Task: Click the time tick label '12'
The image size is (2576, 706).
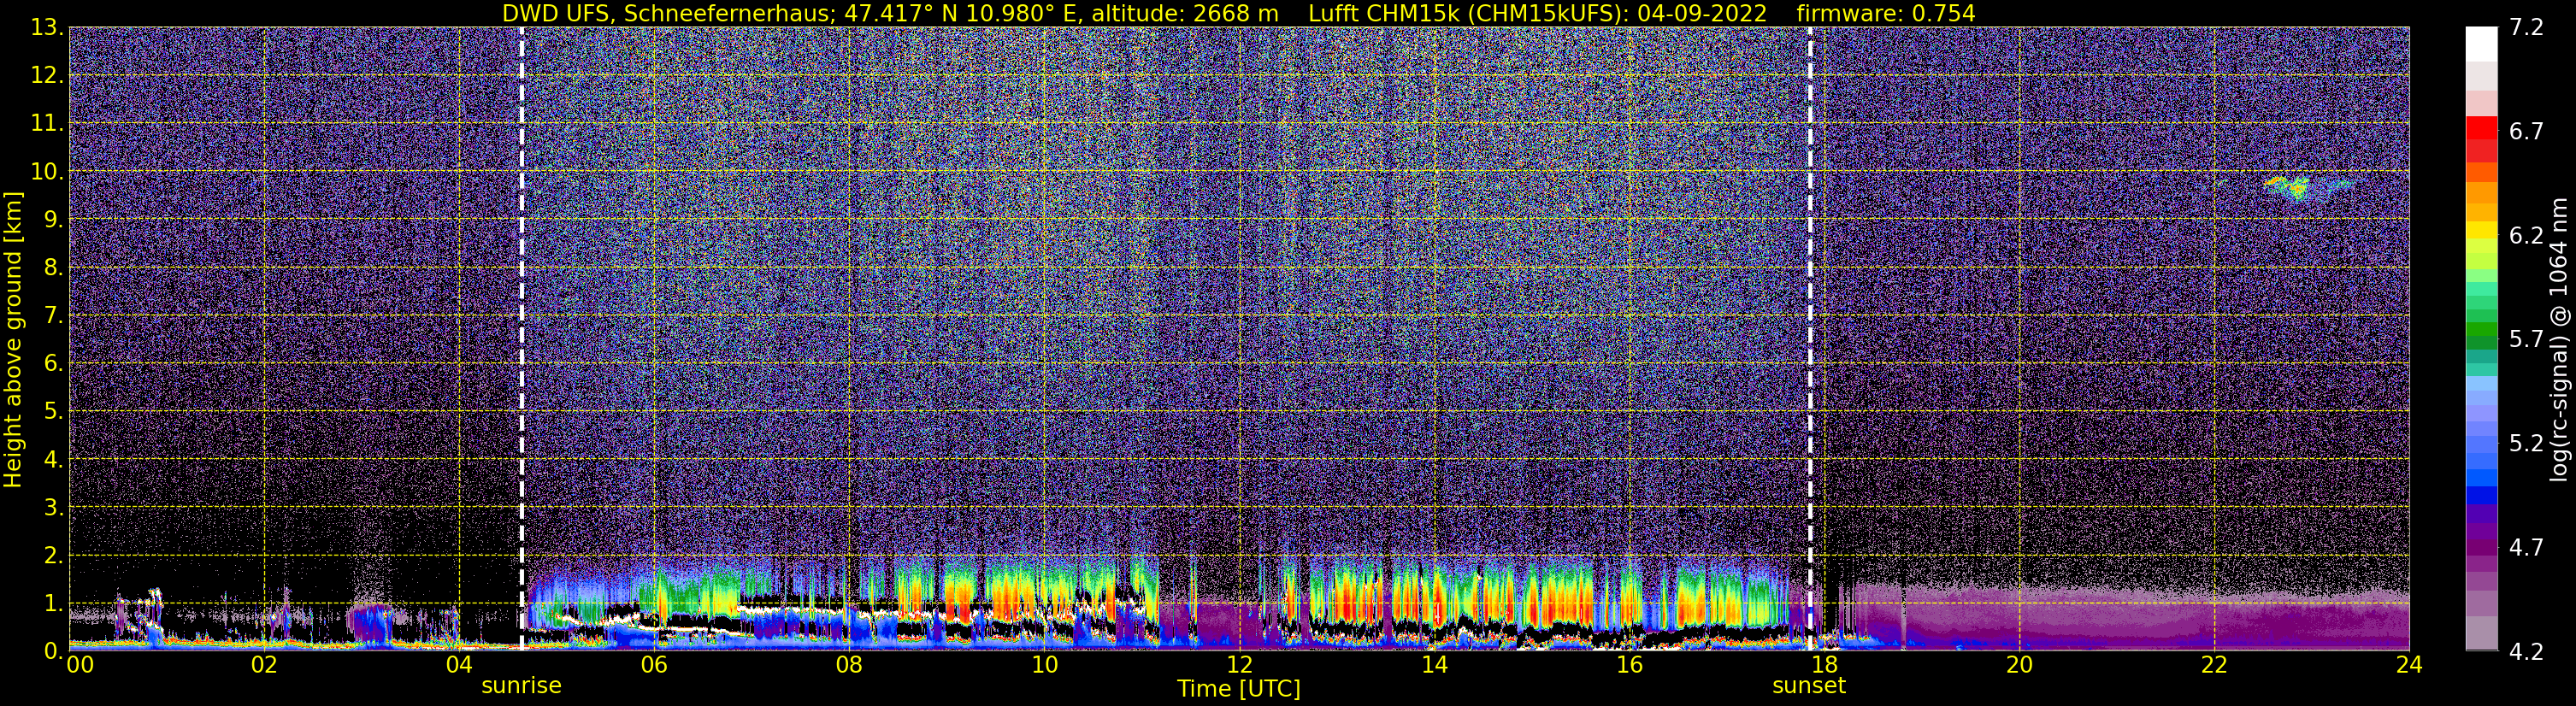Action: pyautogui.click(x=1239, y=665)
